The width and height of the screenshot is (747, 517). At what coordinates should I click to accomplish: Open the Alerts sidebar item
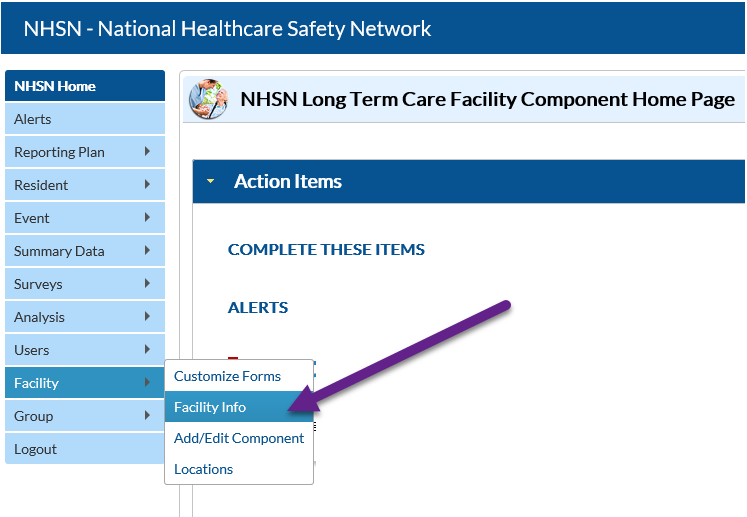coord(33,119)
